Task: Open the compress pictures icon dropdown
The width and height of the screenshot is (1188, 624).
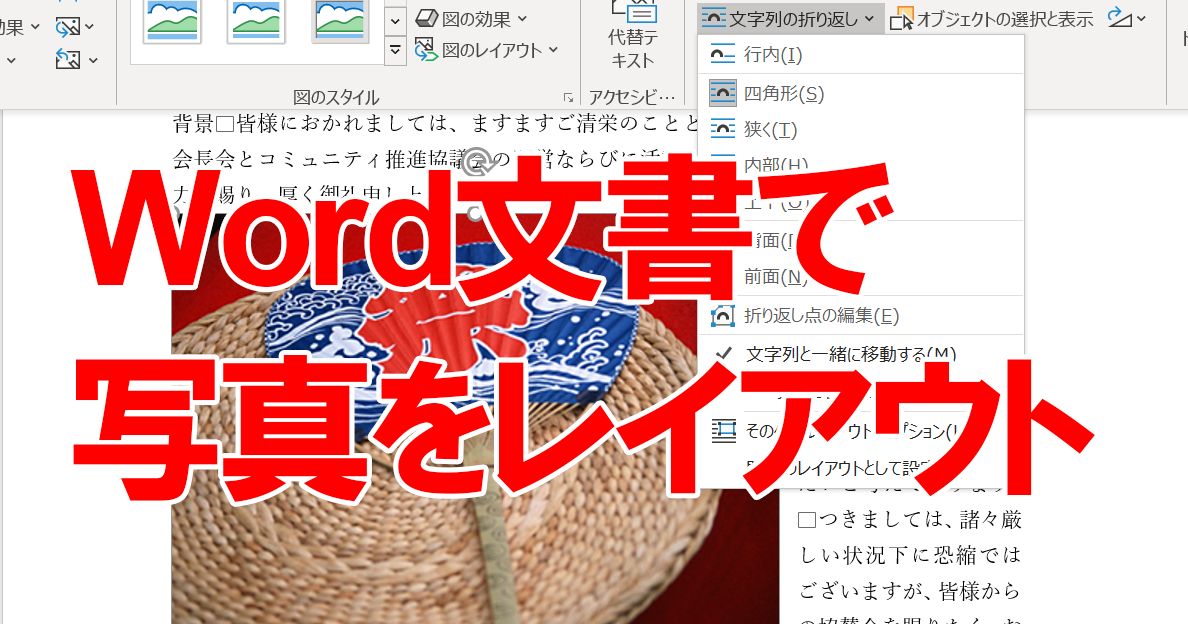Action: tap(74, 28)
